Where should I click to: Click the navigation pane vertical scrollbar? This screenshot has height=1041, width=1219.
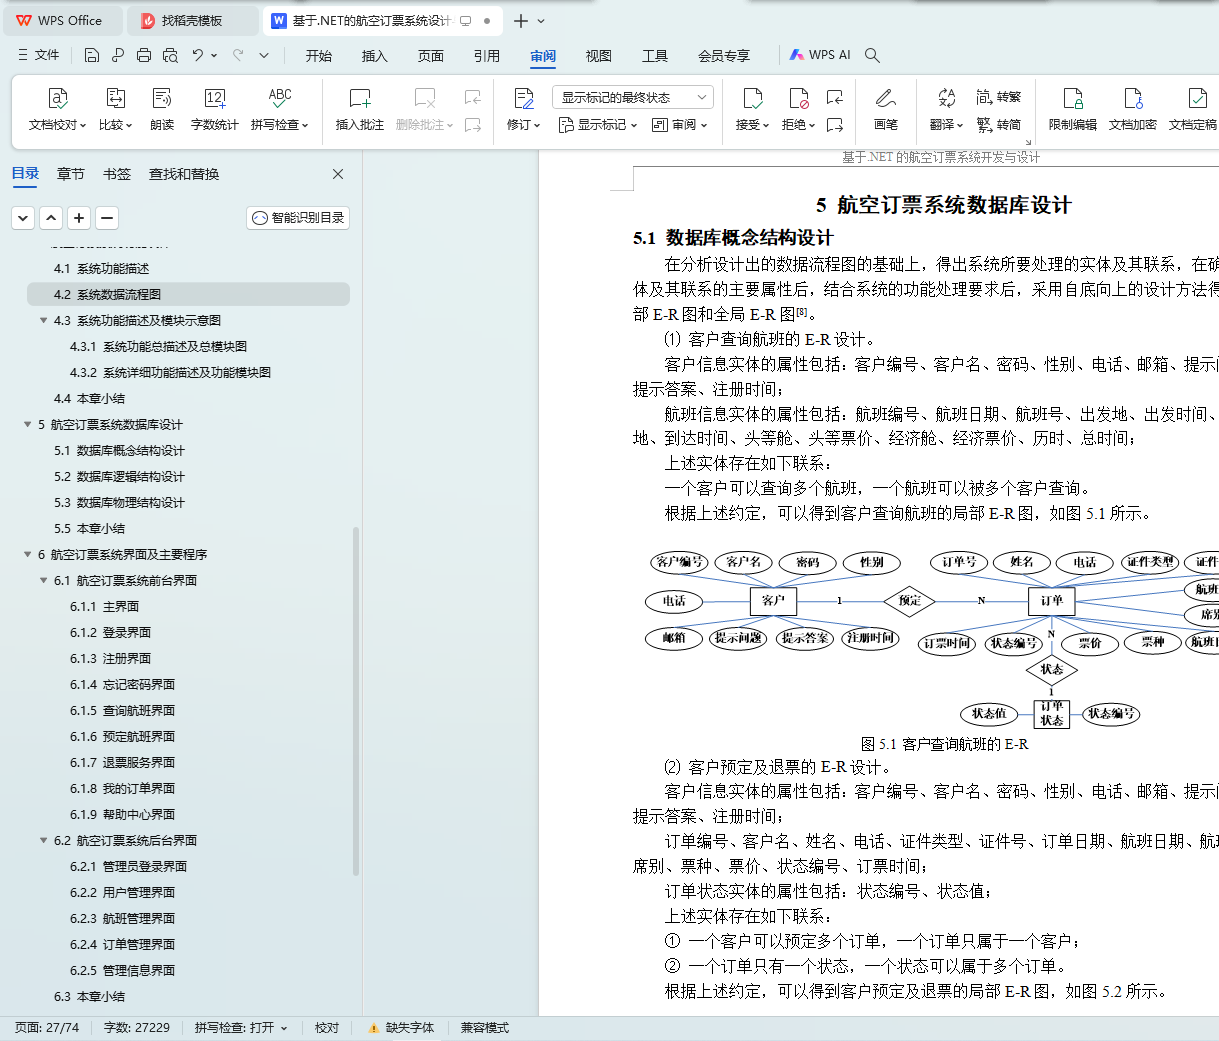356,700
